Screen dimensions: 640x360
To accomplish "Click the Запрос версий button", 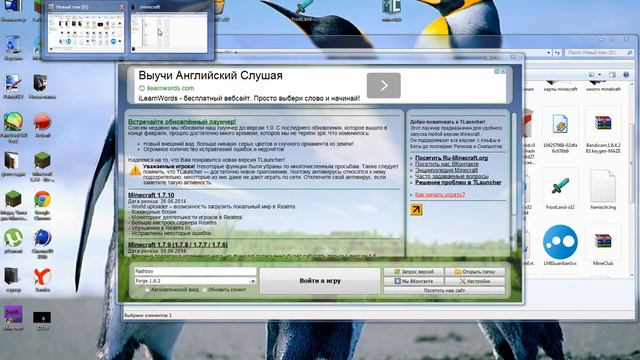I will click(413, 272).
